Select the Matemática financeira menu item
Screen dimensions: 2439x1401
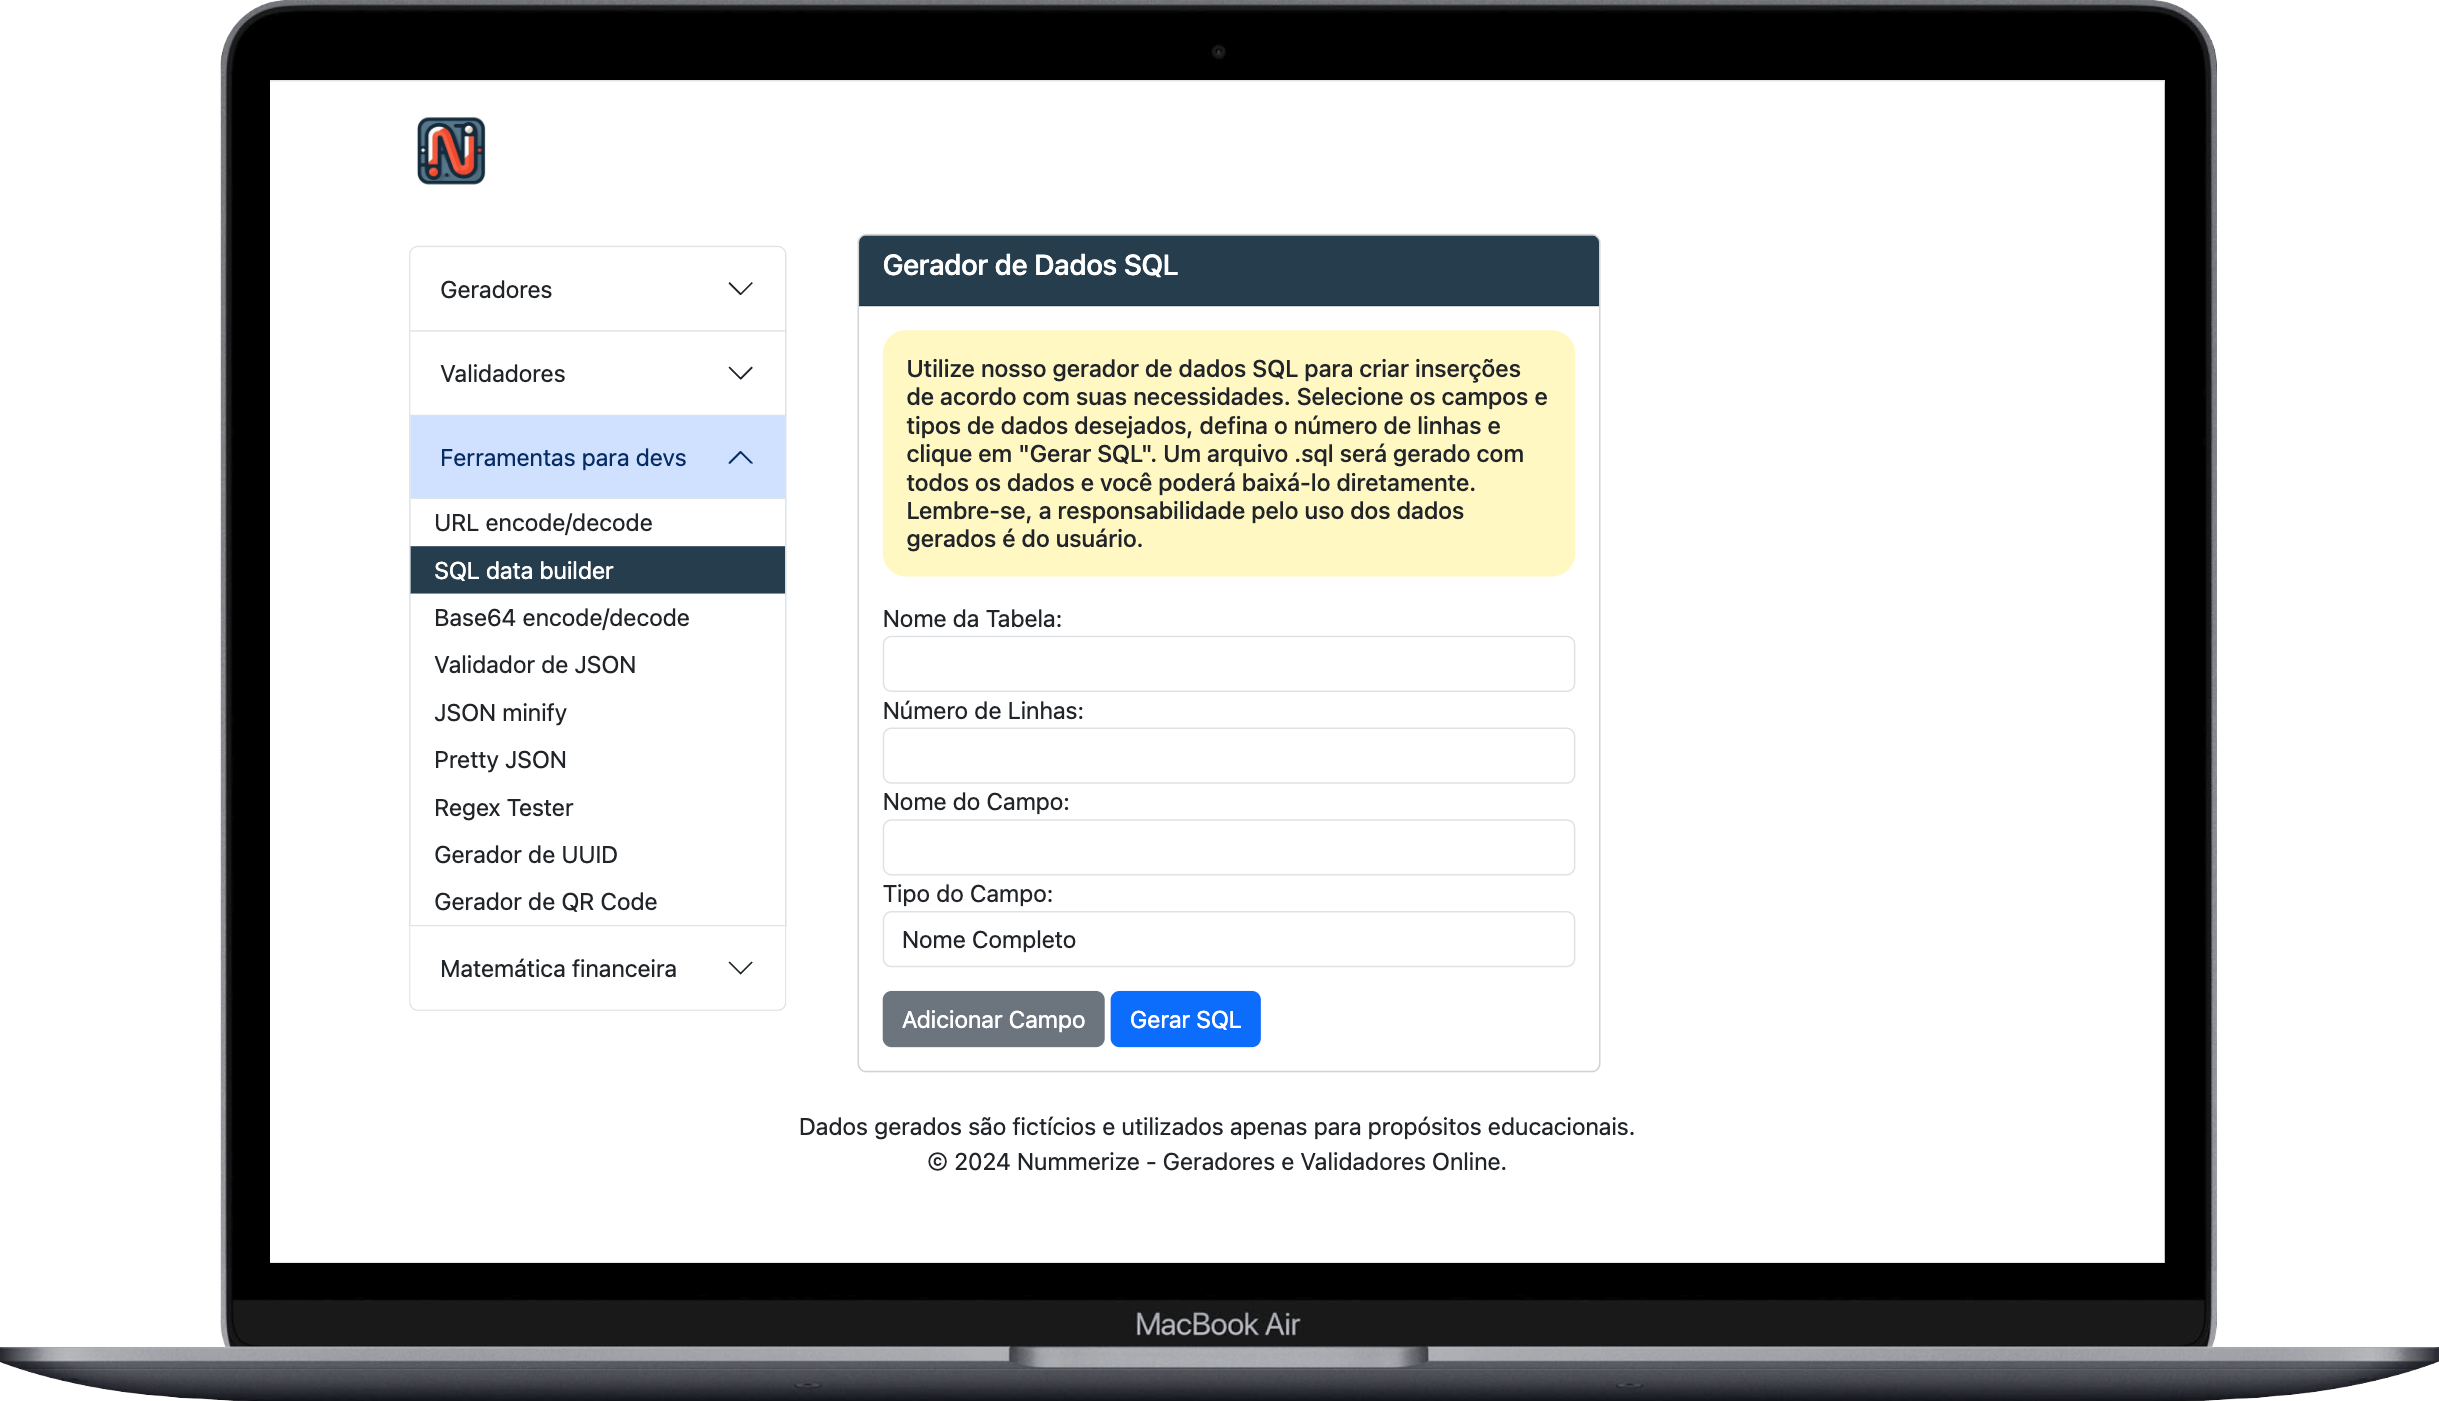(596, 967)
